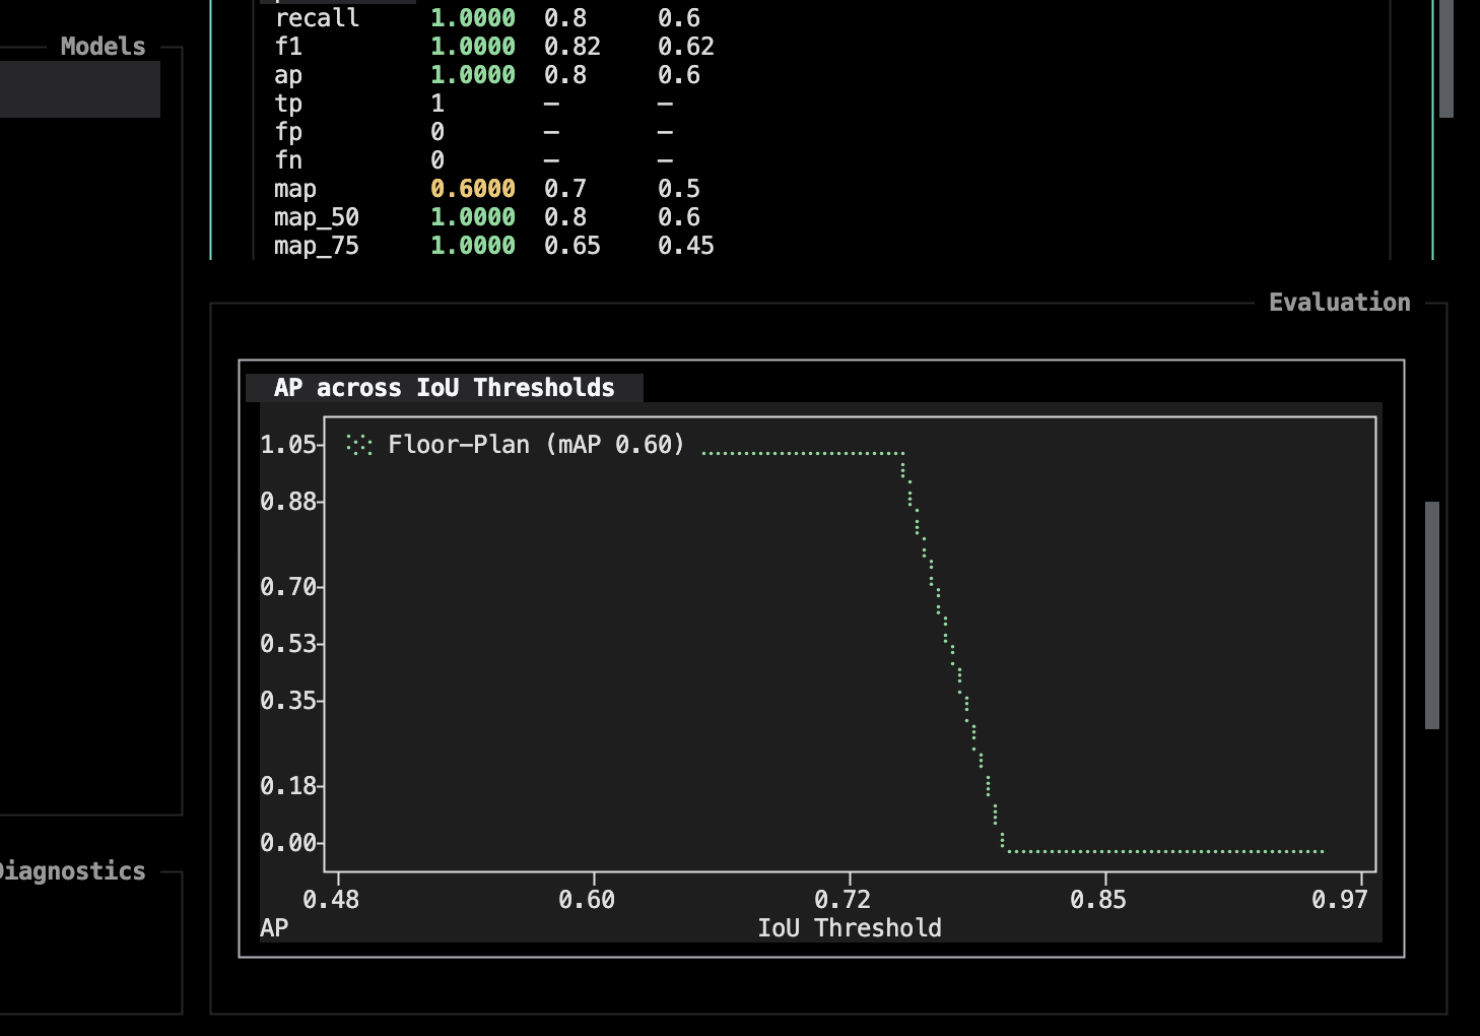Click the green 1.0000 value in recall row
This screenshot has width=1480, height=1036.
point(473,18)
